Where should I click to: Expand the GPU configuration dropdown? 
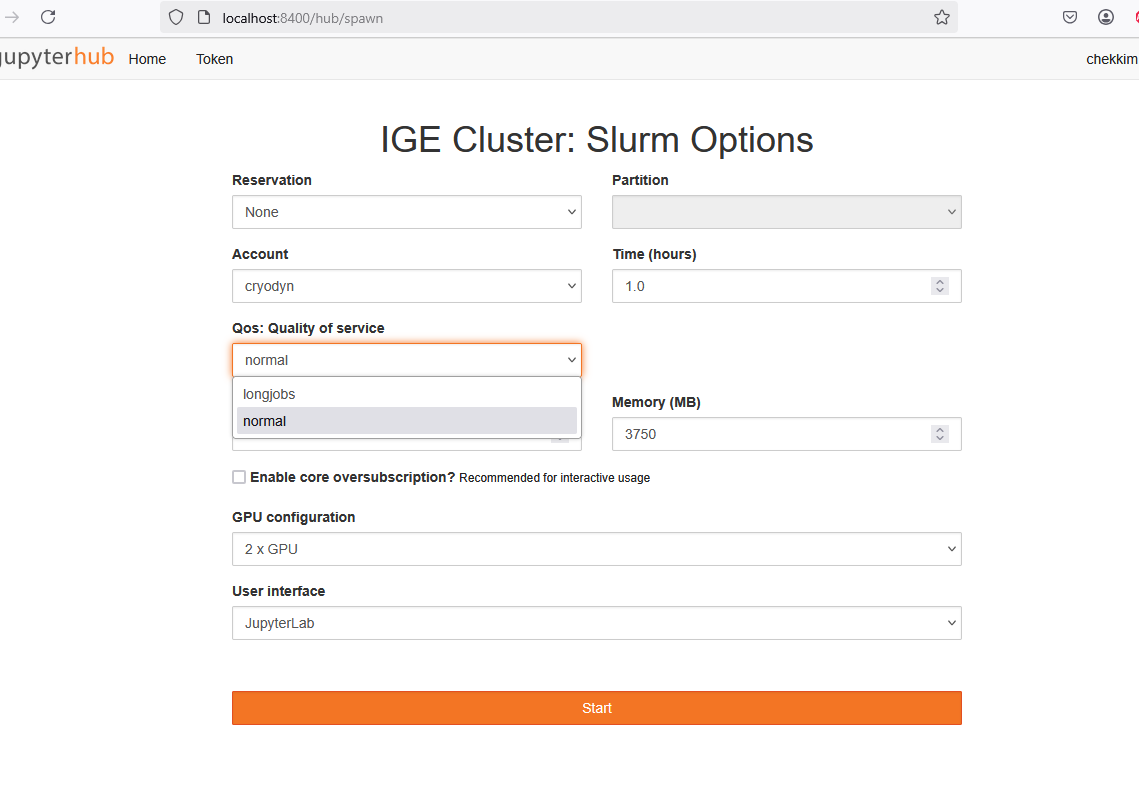pos(596,549)
